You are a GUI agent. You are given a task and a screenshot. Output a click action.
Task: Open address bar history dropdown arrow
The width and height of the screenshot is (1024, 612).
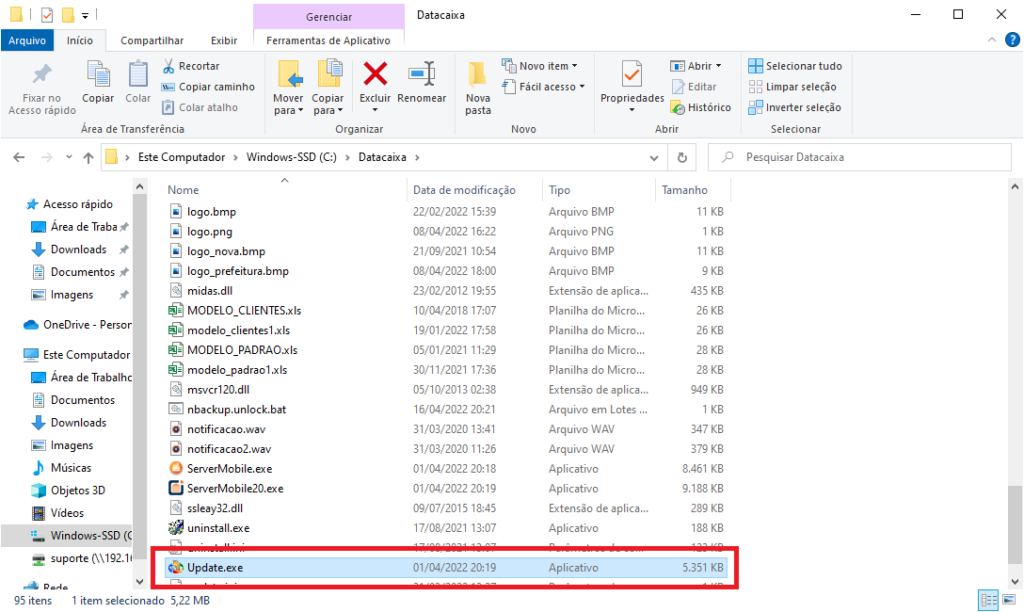click(653, 157)
